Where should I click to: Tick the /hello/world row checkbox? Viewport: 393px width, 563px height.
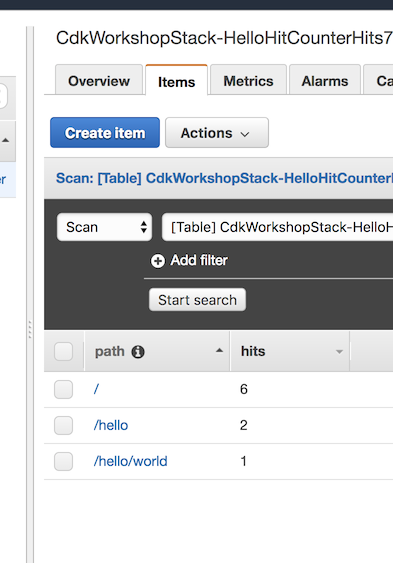[64, 461]
